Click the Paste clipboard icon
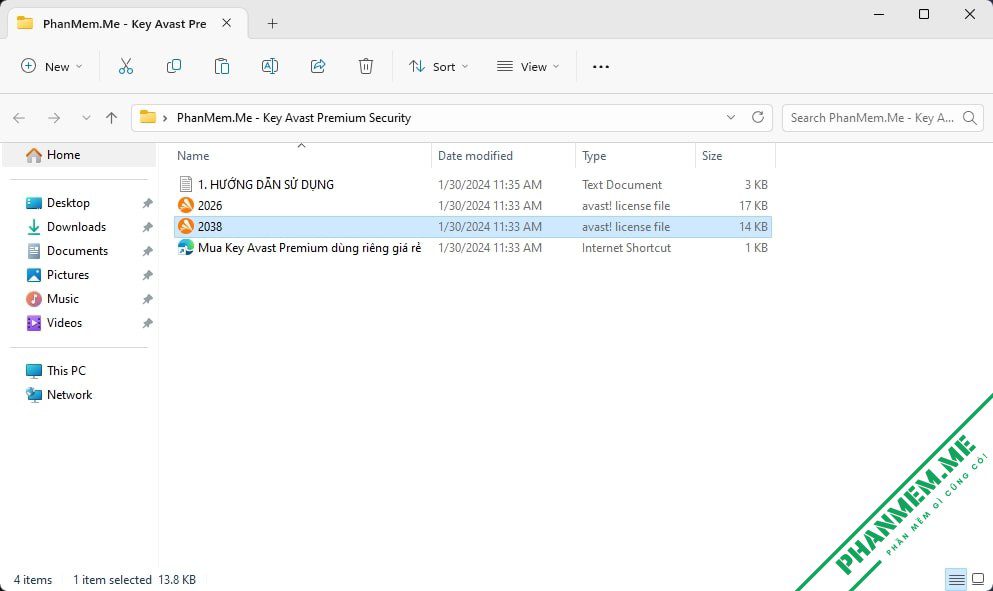Screen dimensions: 993x591 click(x=222, y=66)
